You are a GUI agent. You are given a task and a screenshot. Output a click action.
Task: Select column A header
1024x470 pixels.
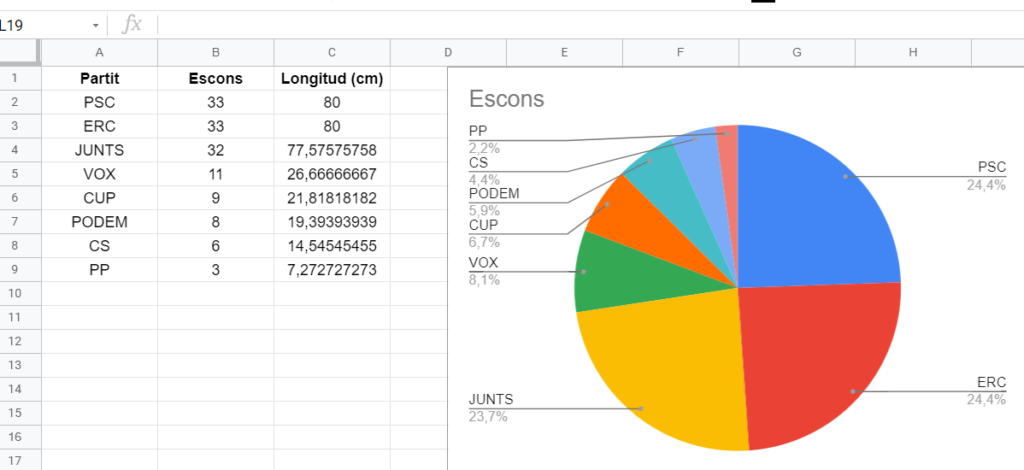pos(99,53)
